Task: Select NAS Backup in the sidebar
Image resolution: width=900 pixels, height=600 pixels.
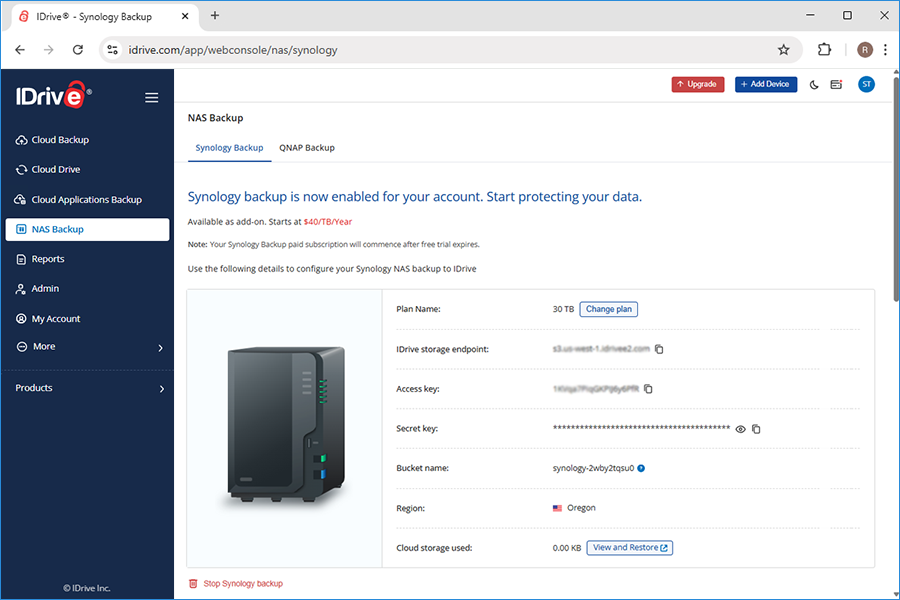Action: coord(87,229)
